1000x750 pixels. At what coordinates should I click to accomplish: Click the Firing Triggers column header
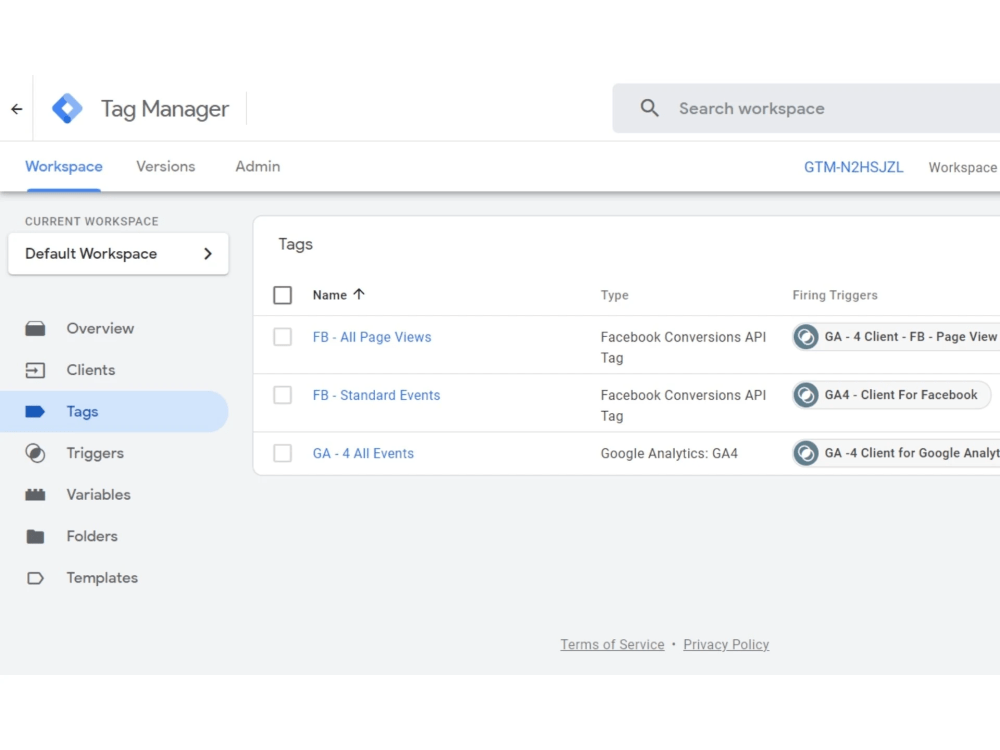[x=835, y=295]
